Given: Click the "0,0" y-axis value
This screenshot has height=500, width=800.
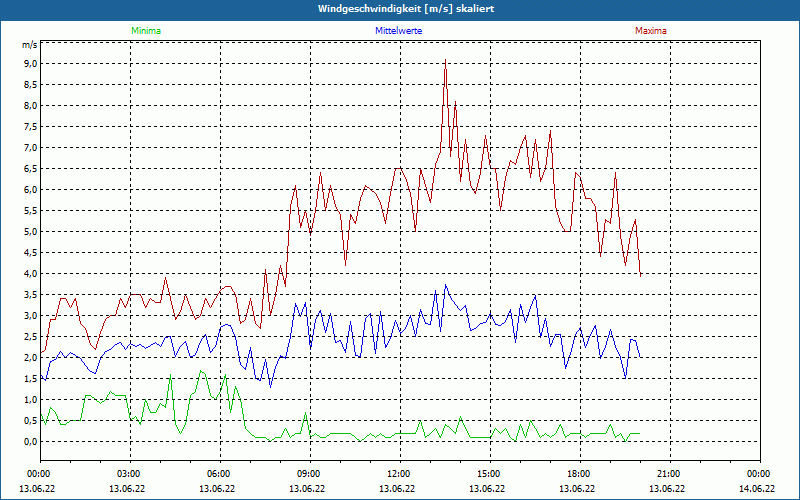Looking at the screenshot, I should [31, 442].
